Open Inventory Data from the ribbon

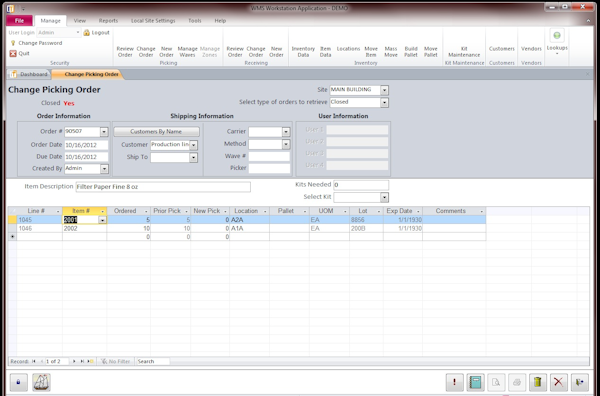coord(303,52)
